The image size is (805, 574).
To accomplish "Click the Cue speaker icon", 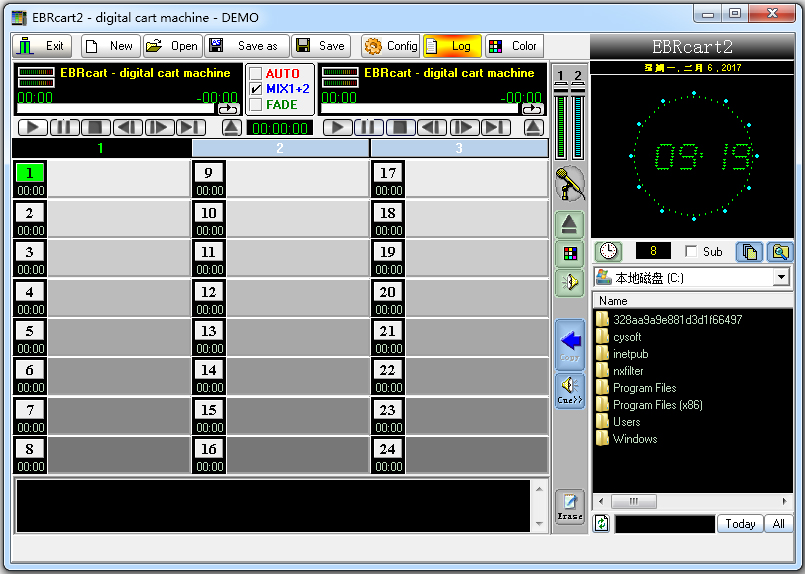I will (569, 390).
